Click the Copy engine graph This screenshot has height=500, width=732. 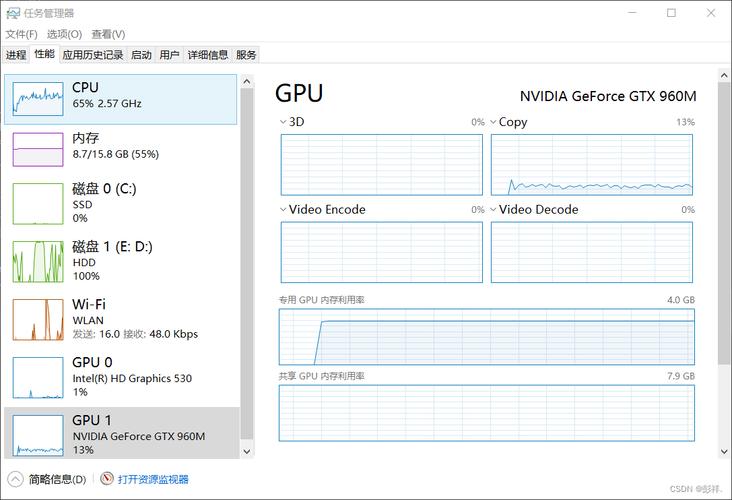coord(592,165)
